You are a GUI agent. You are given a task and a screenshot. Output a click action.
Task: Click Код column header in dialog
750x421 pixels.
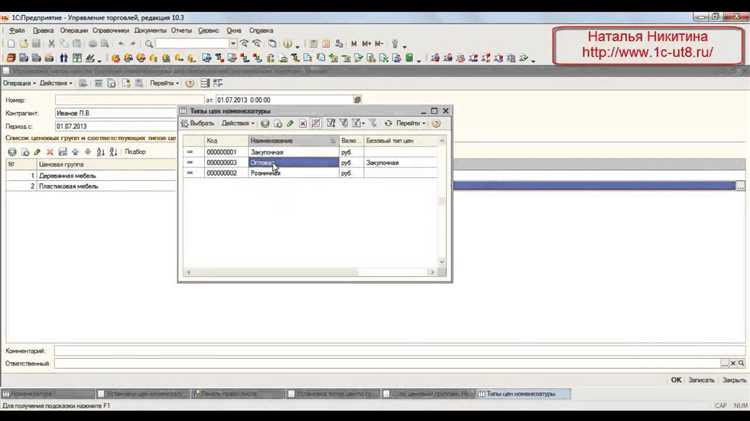(x=226, y=141)
